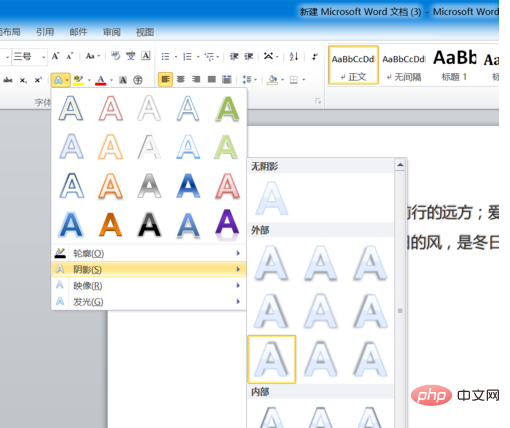The height and width of the screenshot is (428, 510).
Task: Click the numbered list icon
Action: tap(187, 56)
